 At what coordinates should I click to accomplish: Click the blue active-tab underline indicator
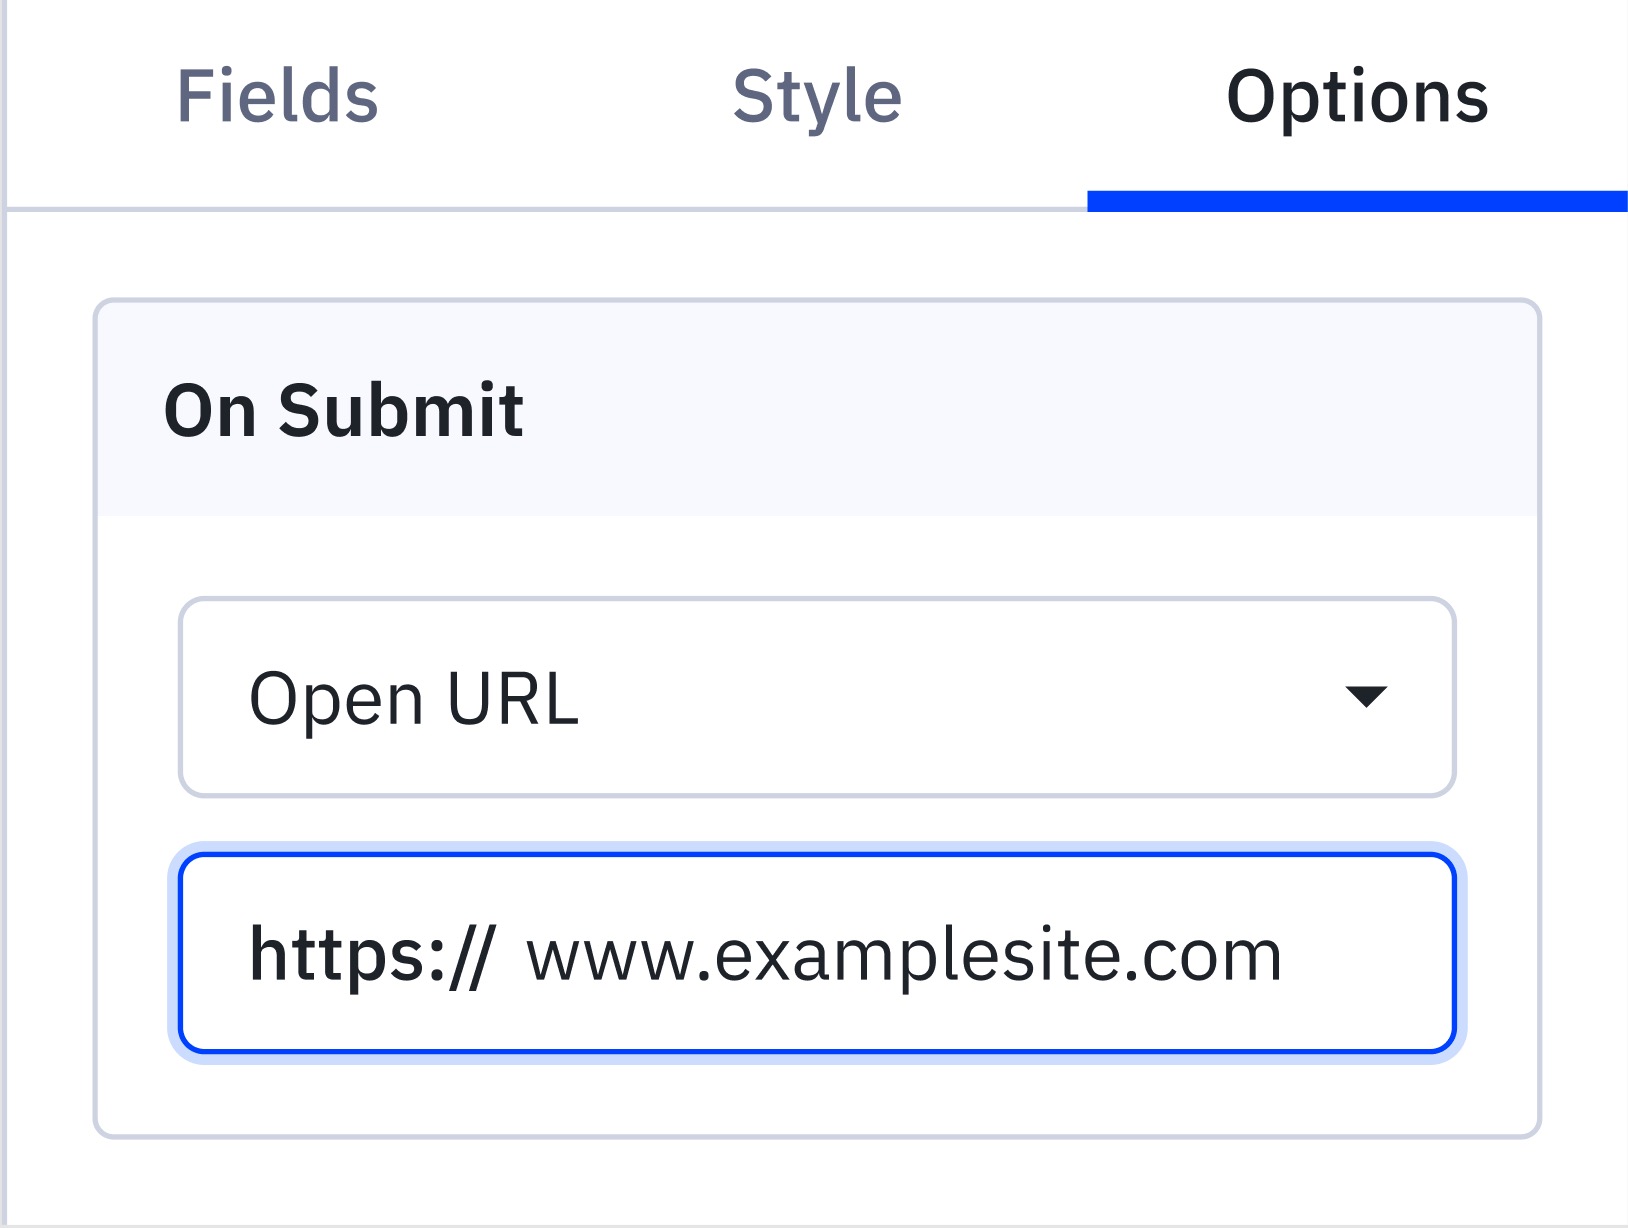pyautogui.click(x=1357, y=201)
